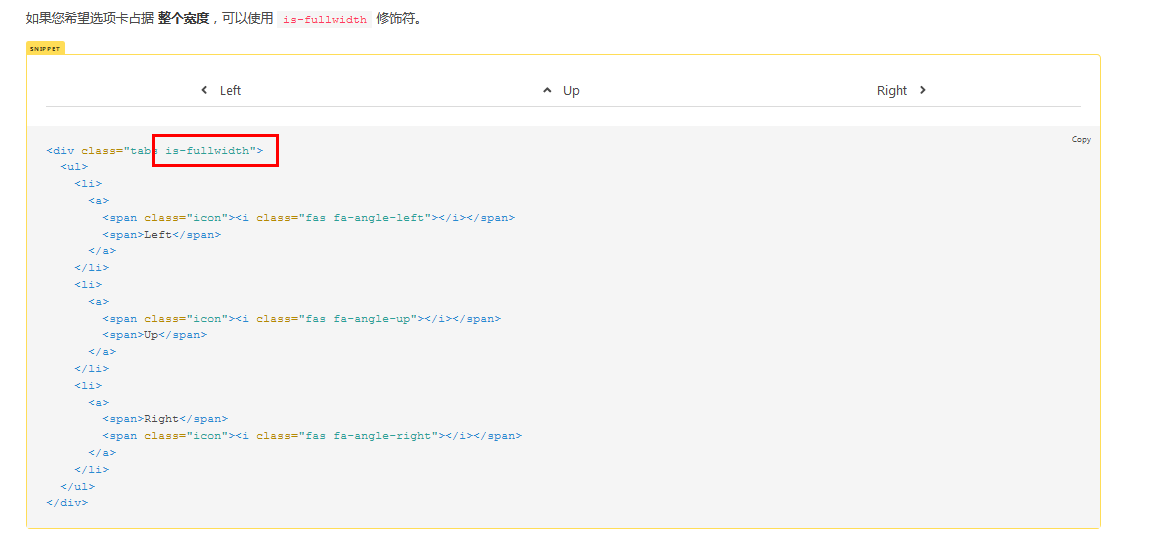
Task: Click the angle-right icon beside Right
Action: (923, 90)
